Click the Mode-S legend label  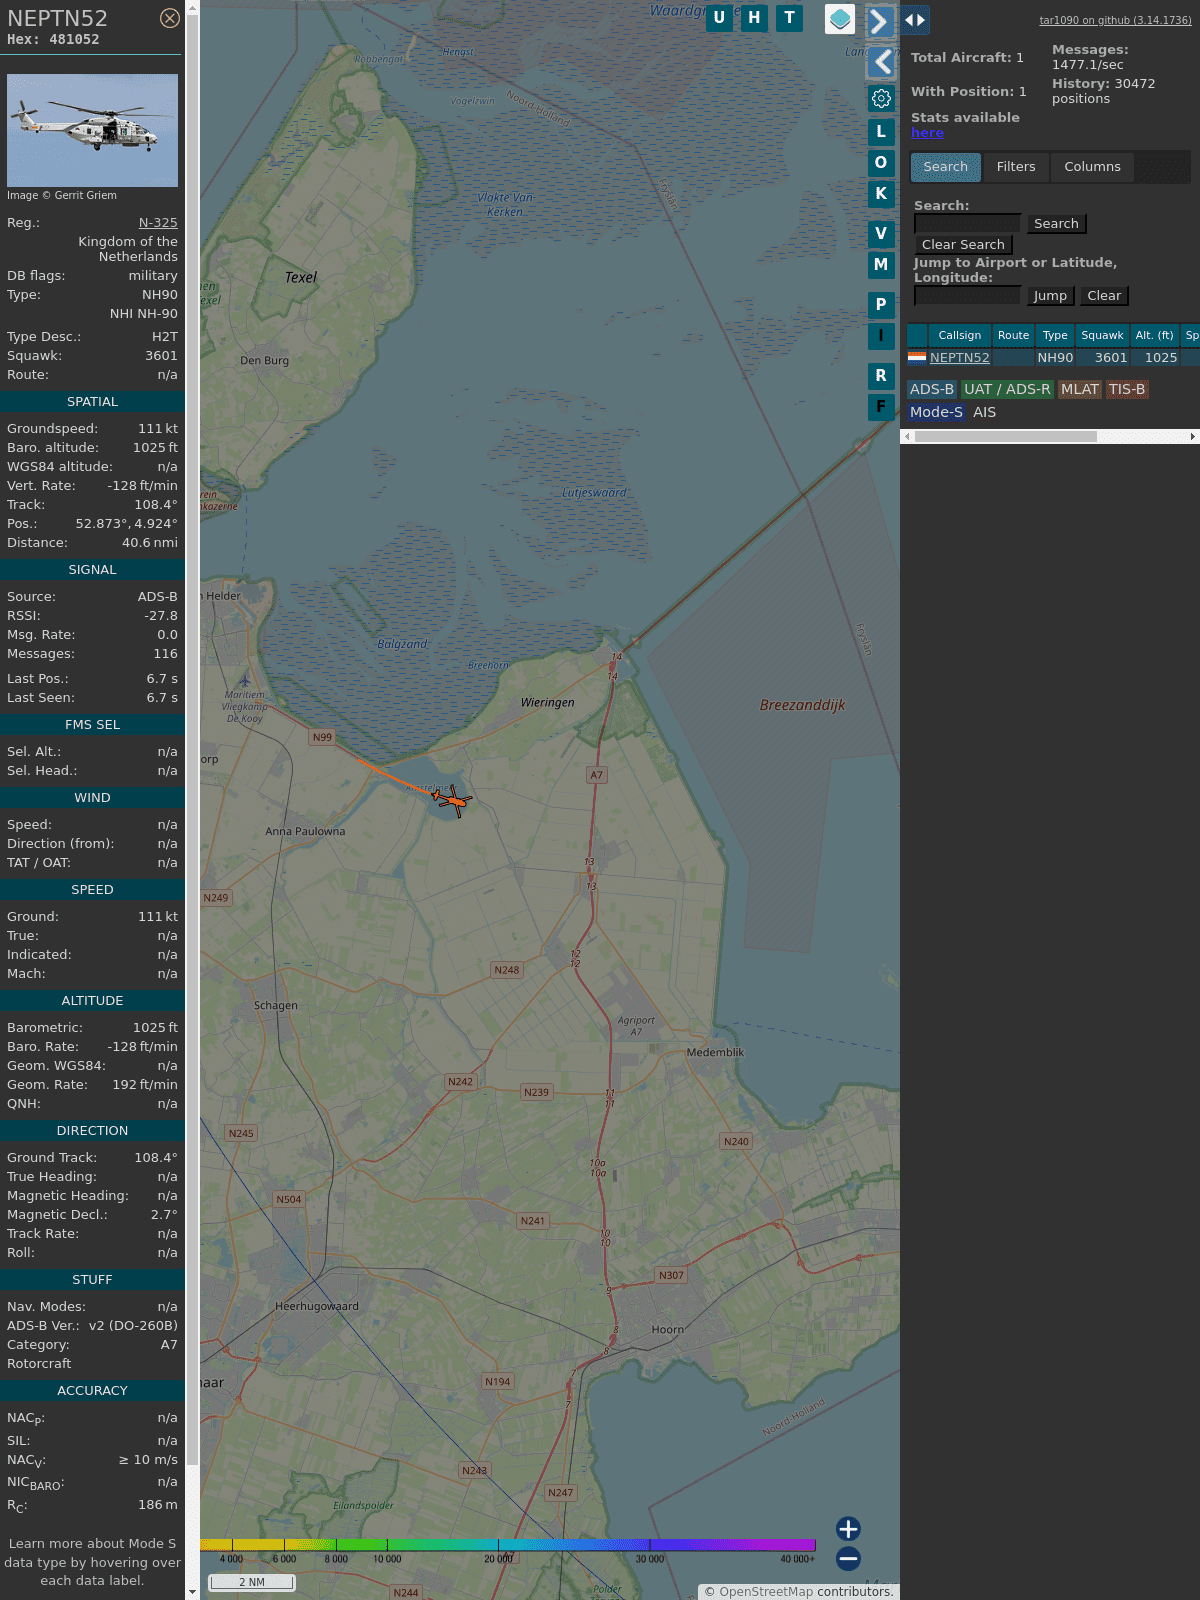point(936,413)
